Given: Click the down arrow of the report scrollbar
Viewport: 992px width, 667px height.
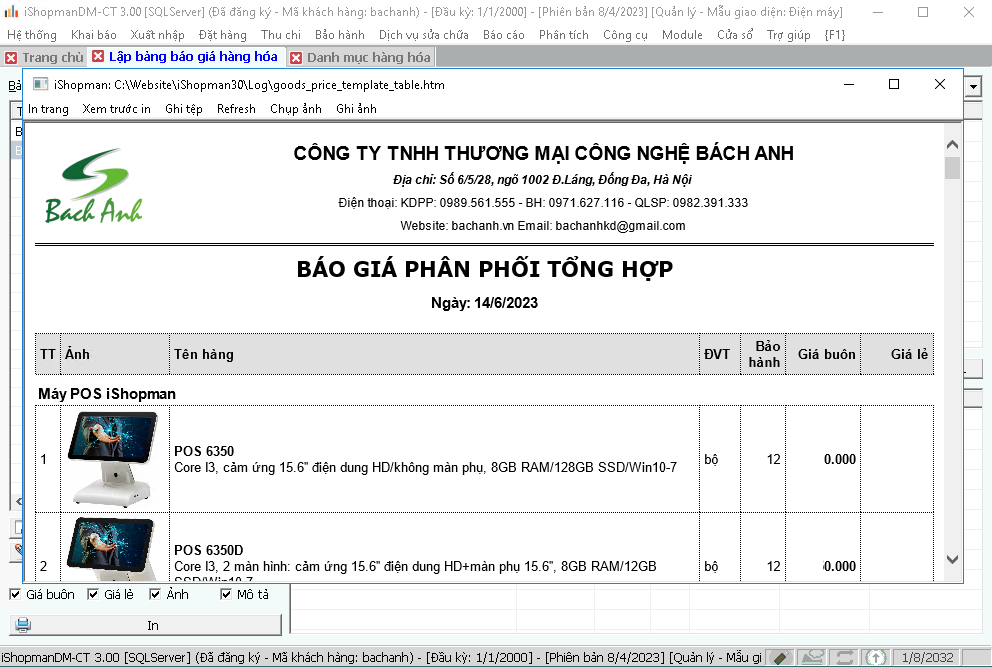Looking at the screenshot, I should pyautogui.click(x=952, y=559).
